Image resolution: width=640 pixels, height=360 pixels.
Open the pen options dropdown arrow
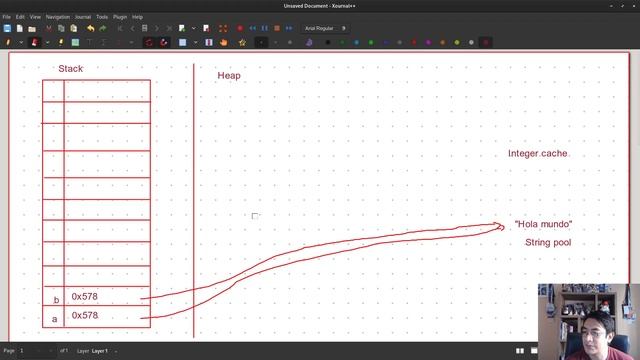[21, 42]
